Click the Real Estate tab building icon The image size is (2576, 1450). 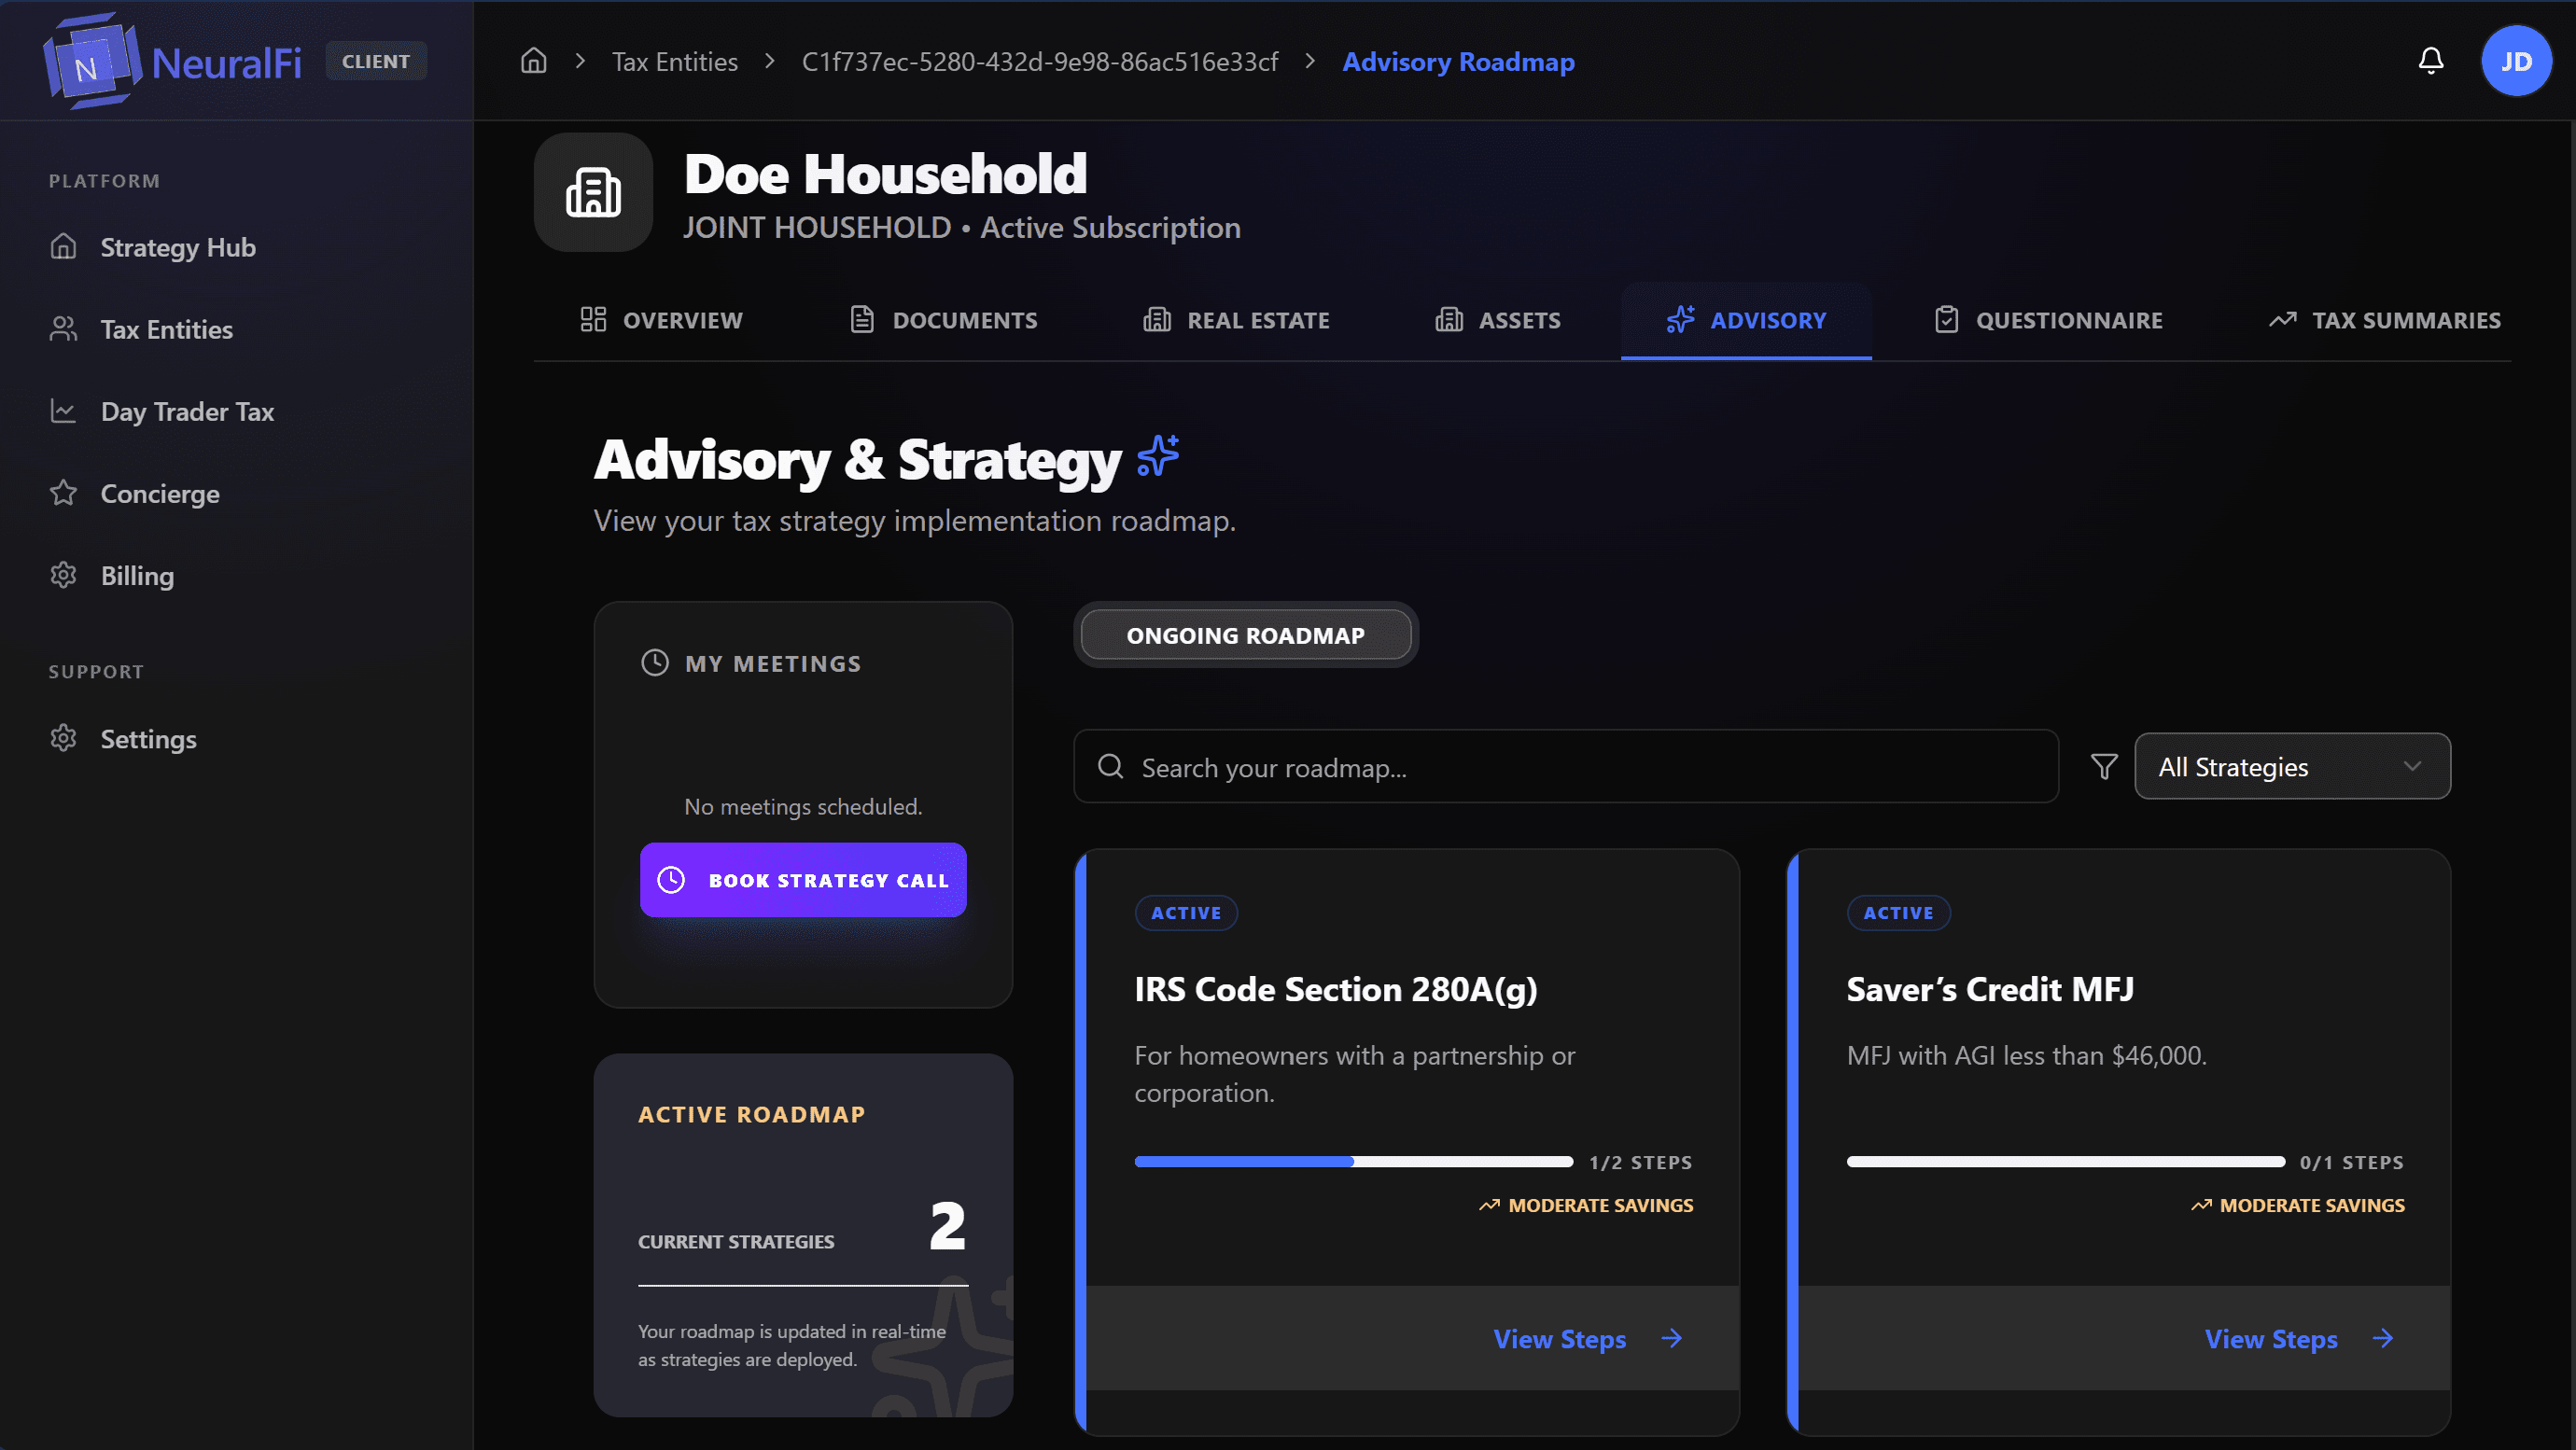(1157, 319)
